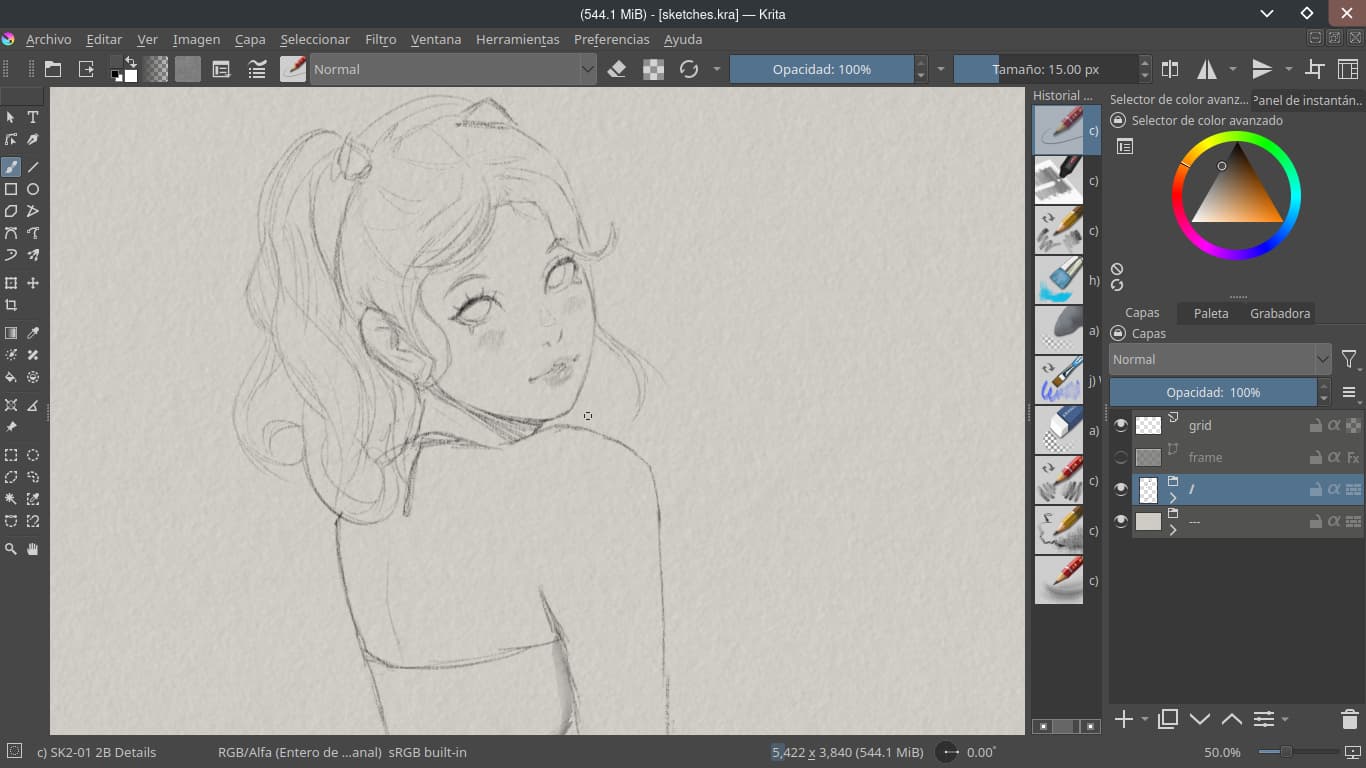Show the hidden frame layer

1121,457
